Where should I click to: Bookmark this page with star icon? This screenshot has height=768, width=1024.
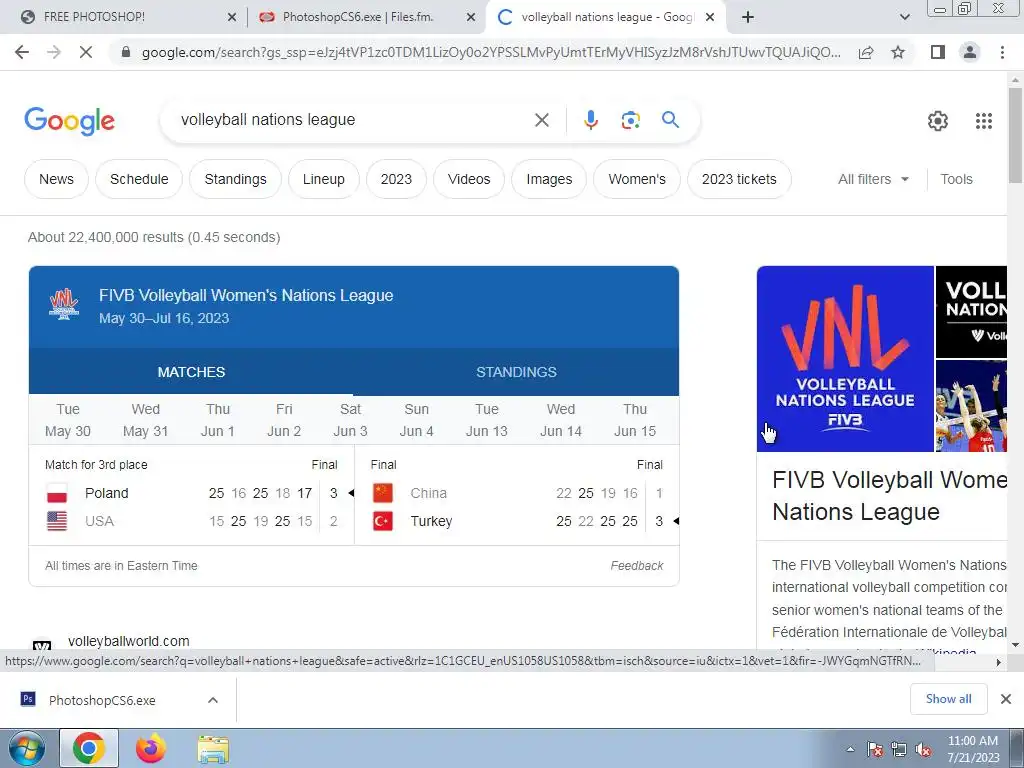tap(898, 52)
